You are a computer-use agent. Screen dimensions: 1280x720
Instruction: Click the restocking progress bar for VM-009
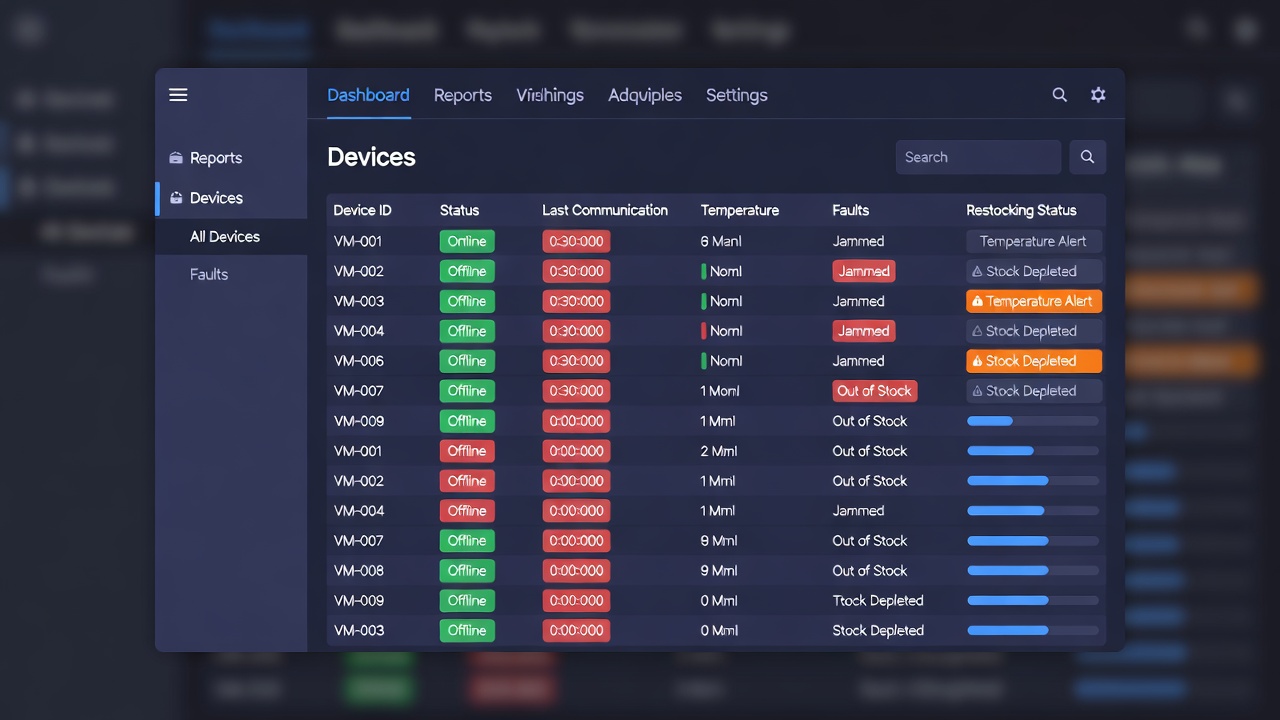click(1032, 420)
